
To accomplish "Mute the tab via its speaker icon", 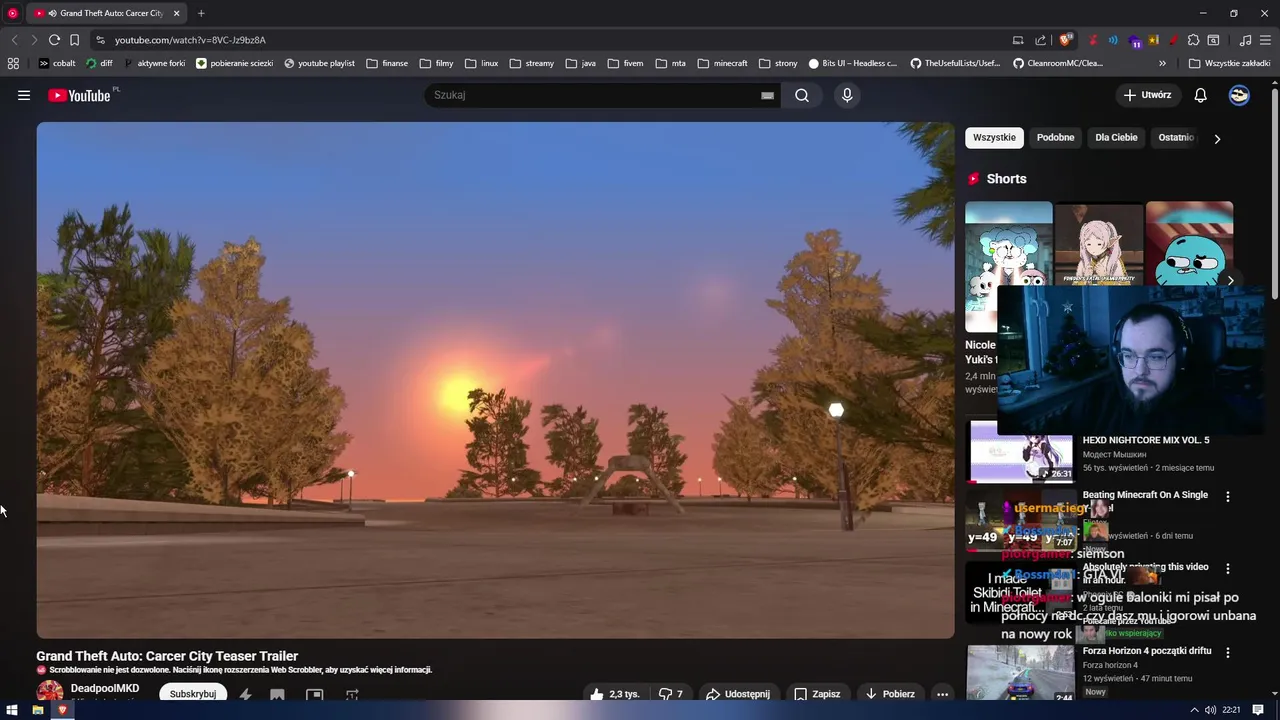I will tap(52, 13).
